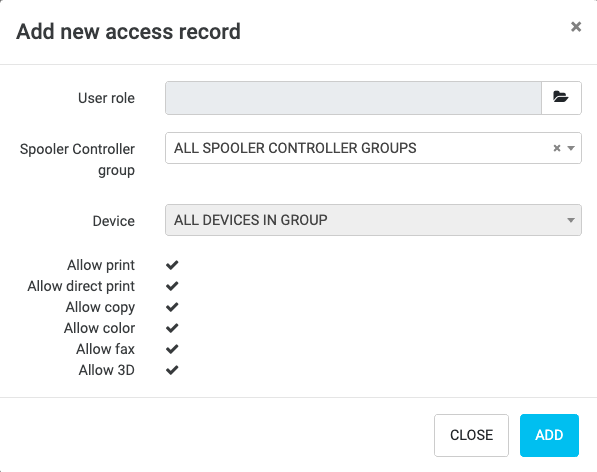
Task: Disable the Allow fax checkmark
Action: pos(172,349)
